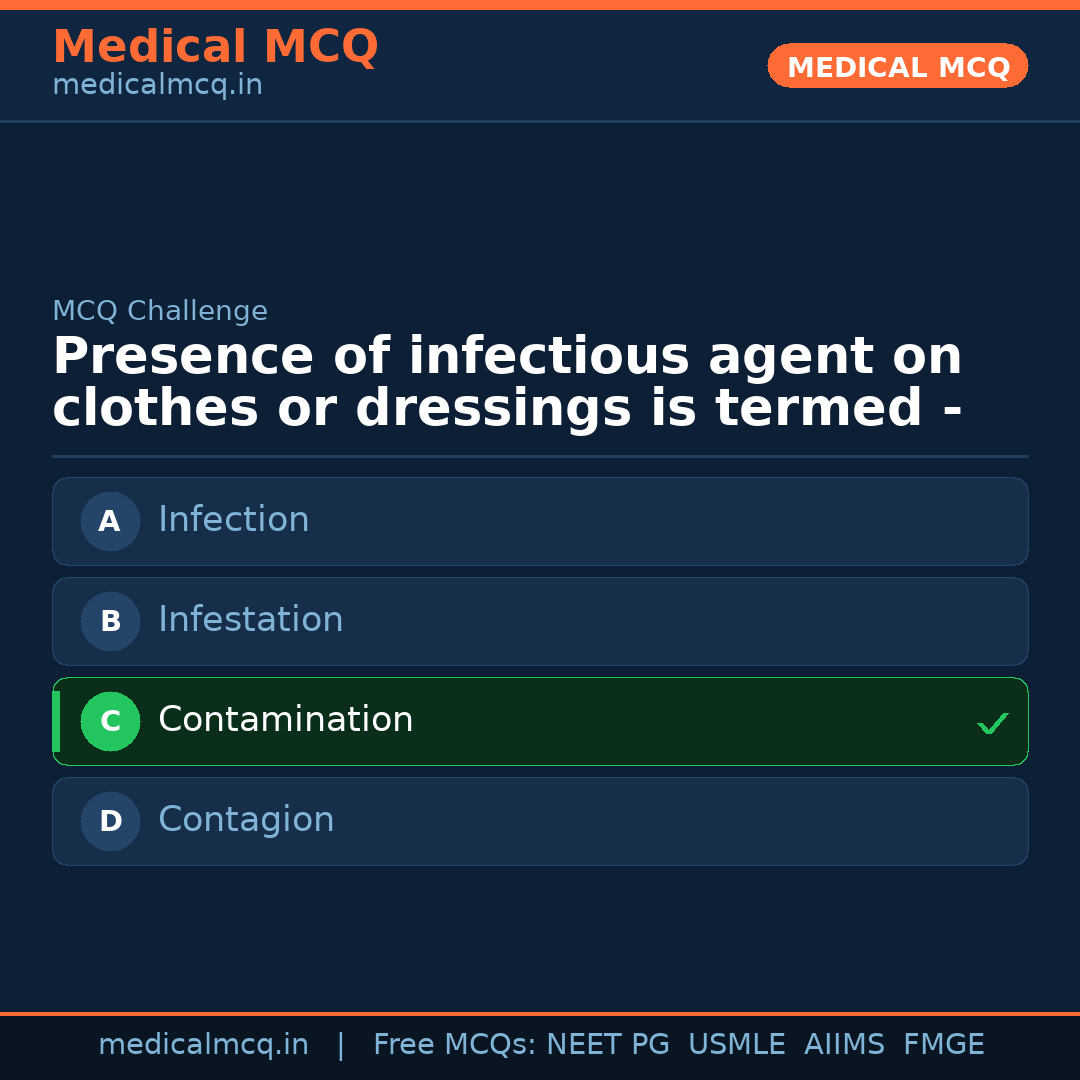Open the medicalmcq.in link in footer

(203, 1045)
